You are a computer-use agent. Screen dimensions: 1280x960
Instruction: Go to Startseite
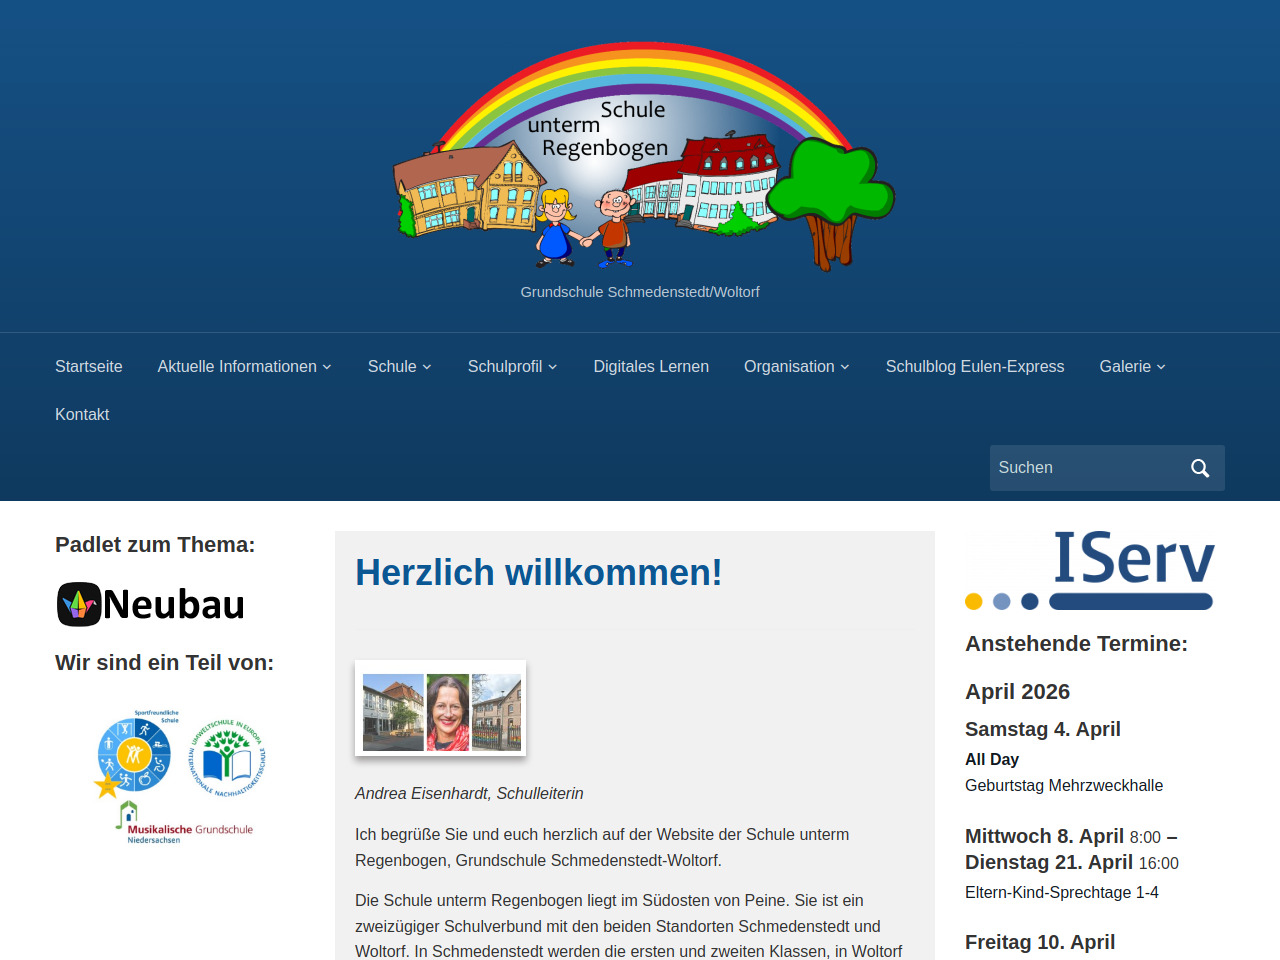(89, 367)
